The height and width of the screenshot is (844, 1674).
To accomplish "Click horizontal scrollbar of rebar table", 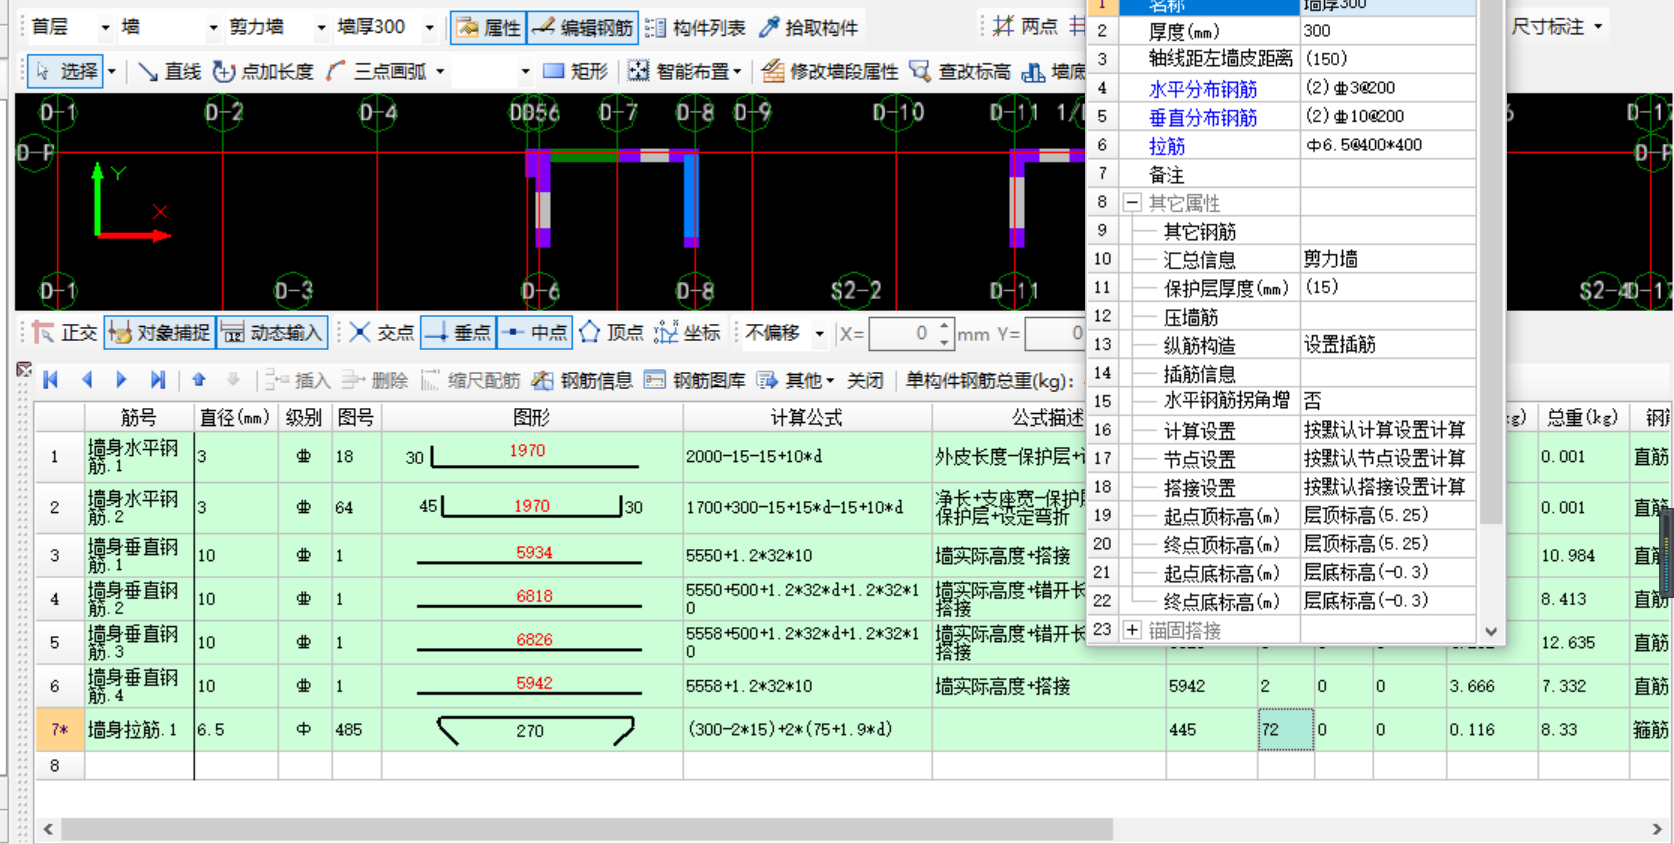I will click(586, 829).
